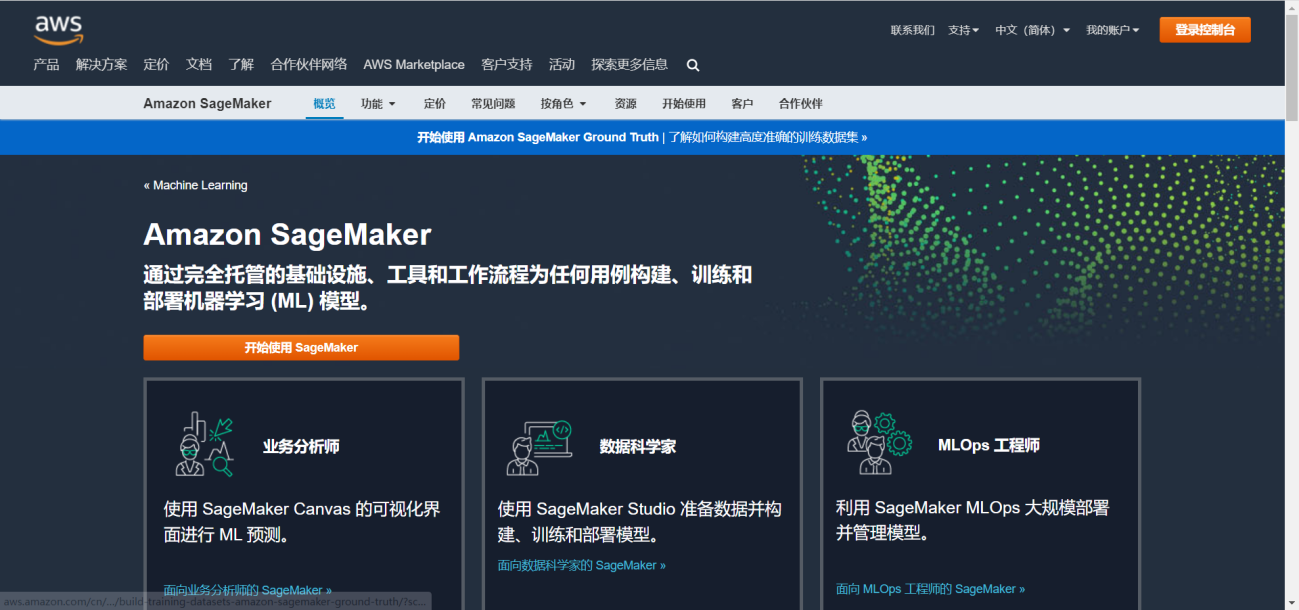Expand the 按角色 dropdown
Viewport: 1299px width, 610px height.
tap(561, 103)
